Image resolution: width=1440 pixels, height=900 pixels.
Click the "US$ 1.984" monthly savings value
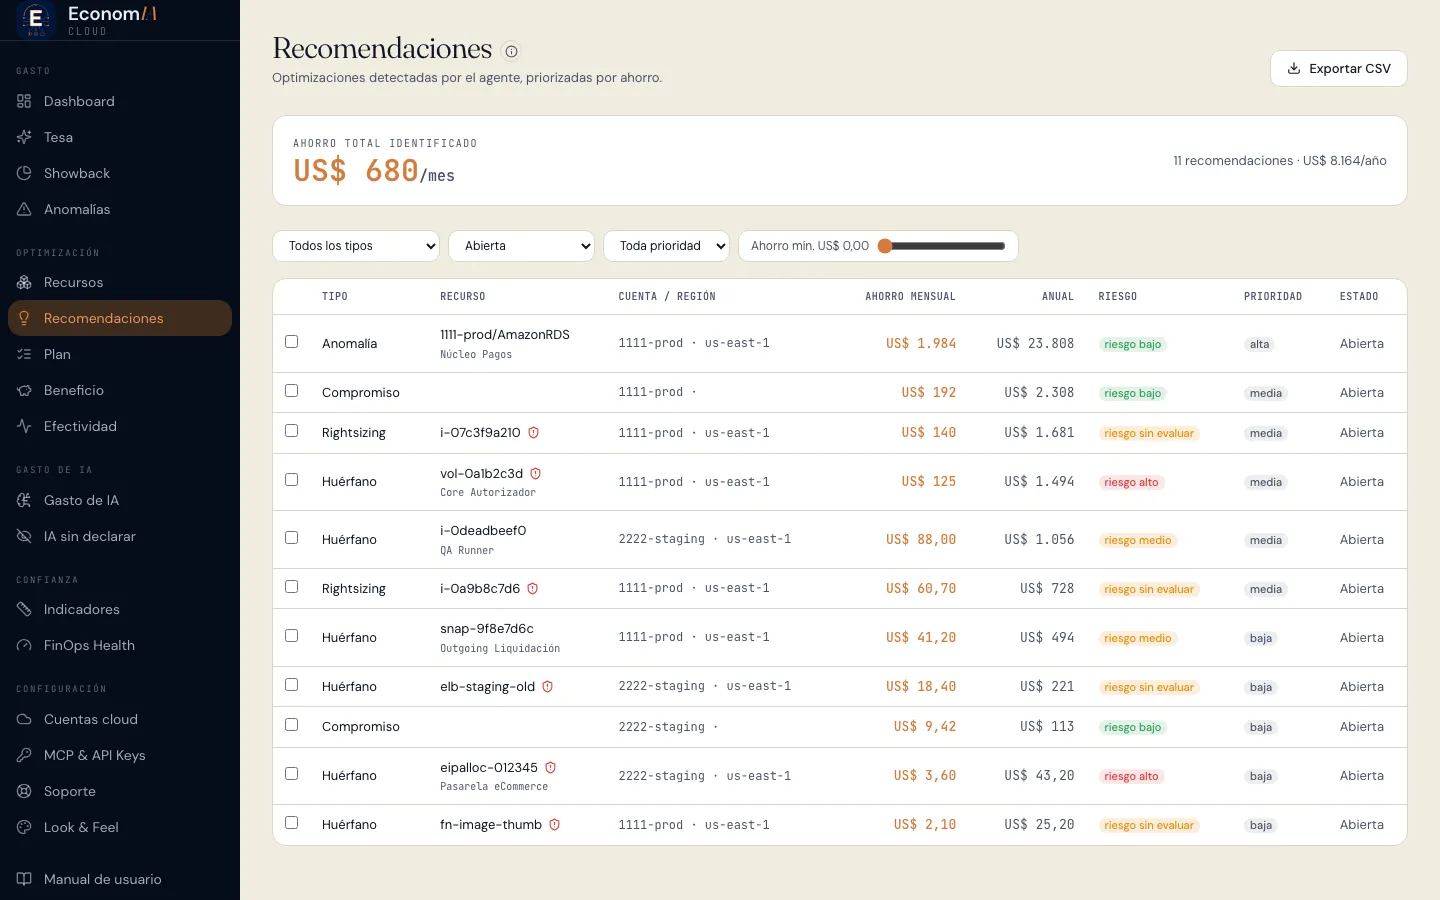coord(921,344)
